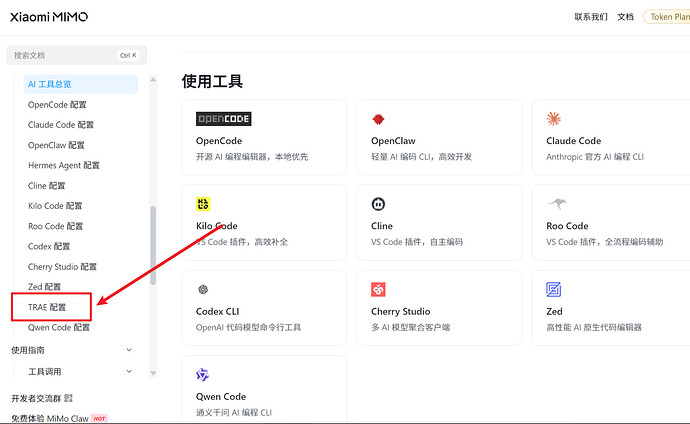
Task: Click sidebar scroll up arrow
Action: coord(153,80)
